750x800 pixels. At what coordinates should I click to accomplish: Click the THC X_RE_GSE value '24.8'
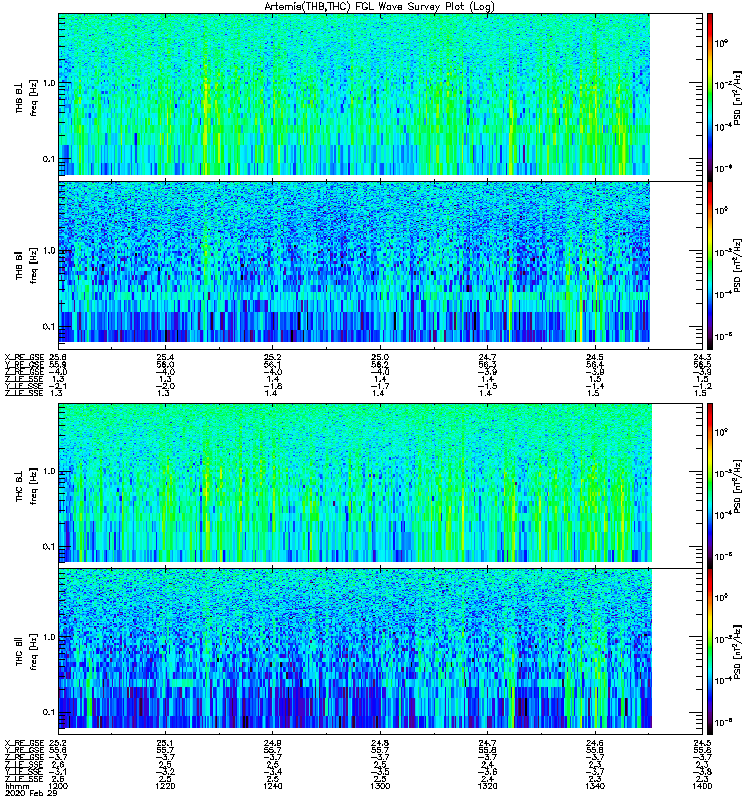[380, 743]
